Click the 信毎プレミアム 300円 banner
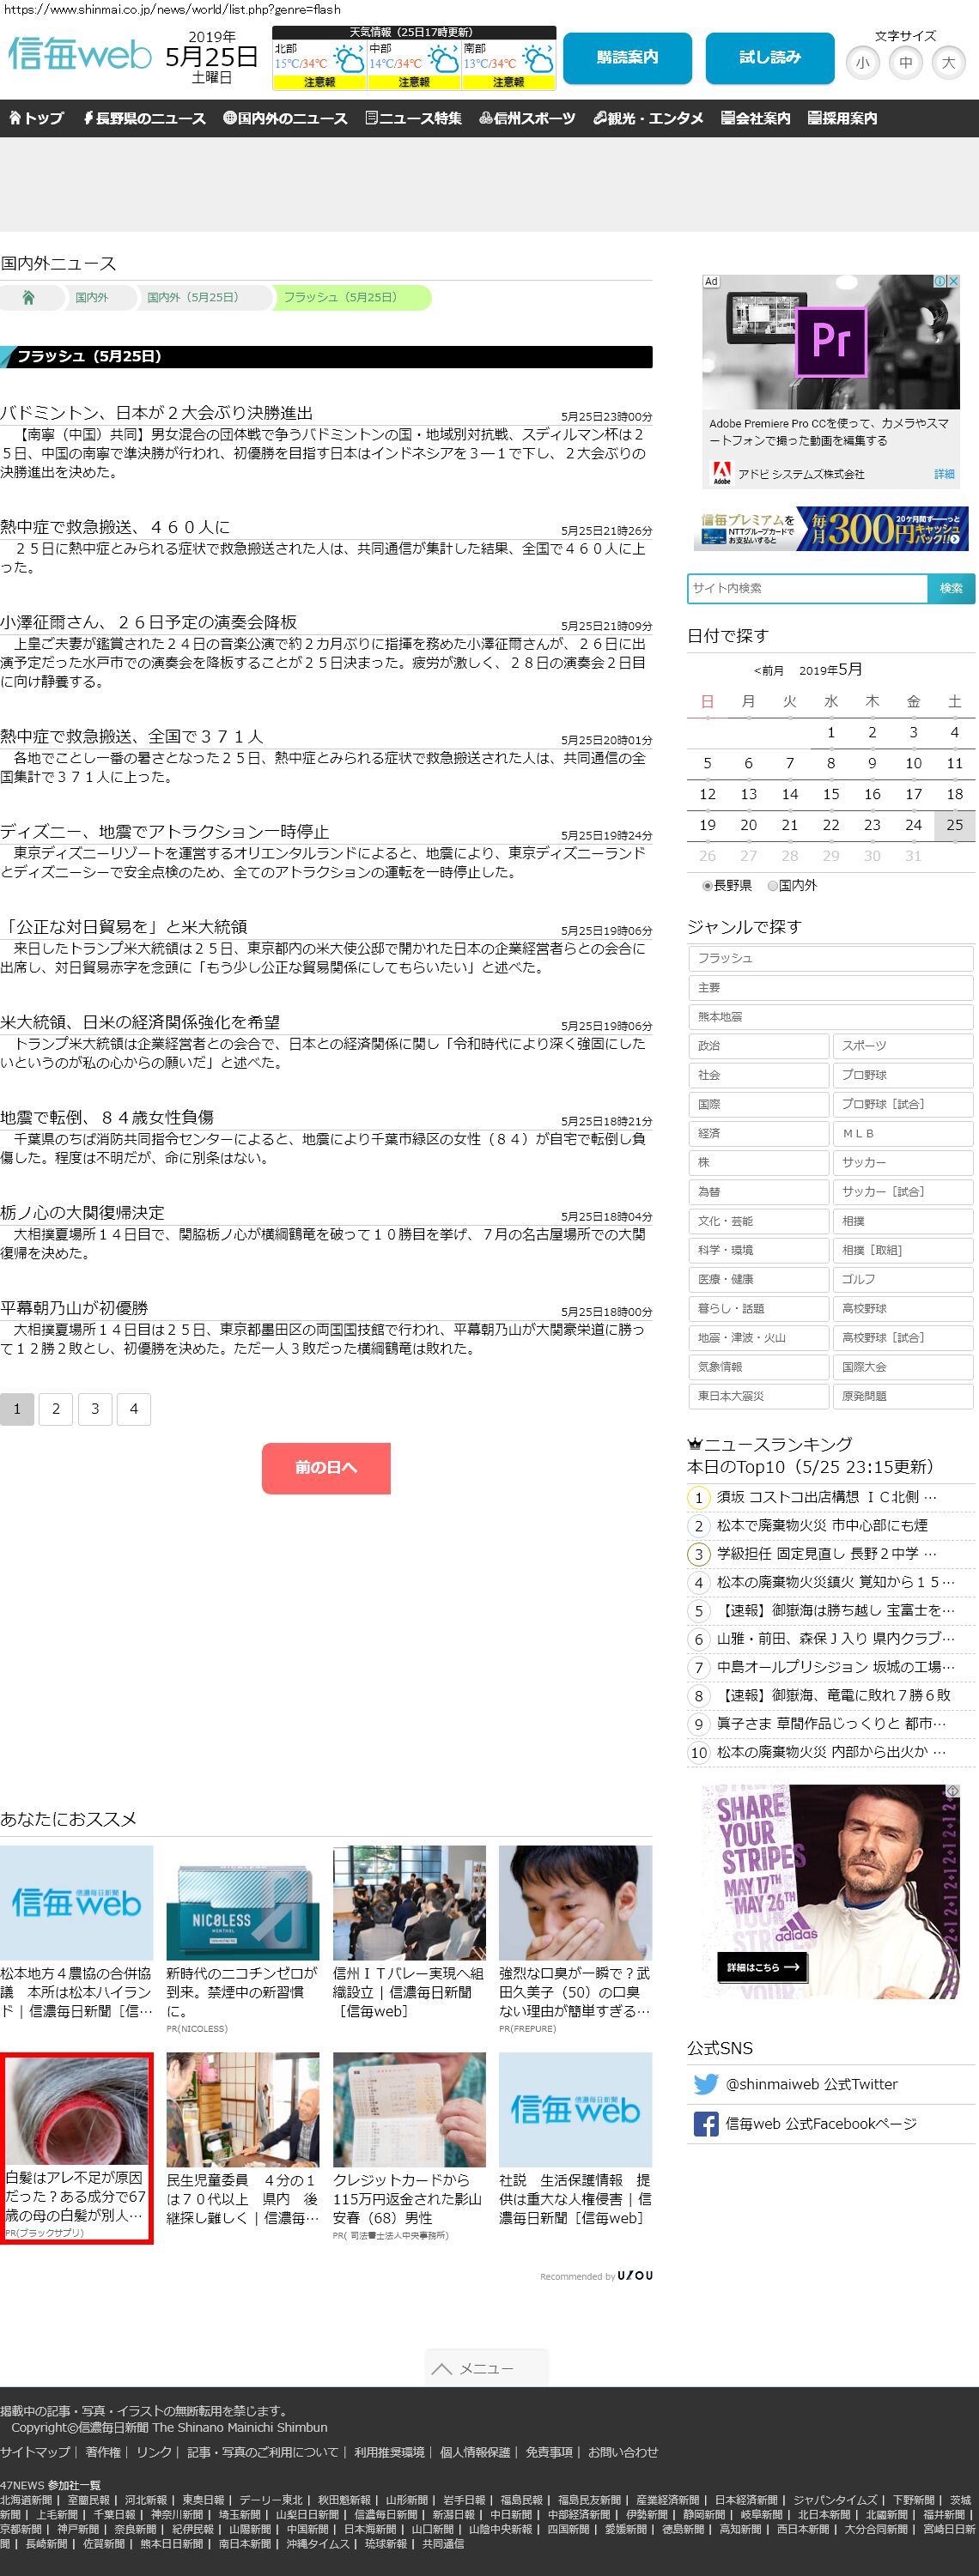This screenshot has height=2576, width=979. point(831,530)
